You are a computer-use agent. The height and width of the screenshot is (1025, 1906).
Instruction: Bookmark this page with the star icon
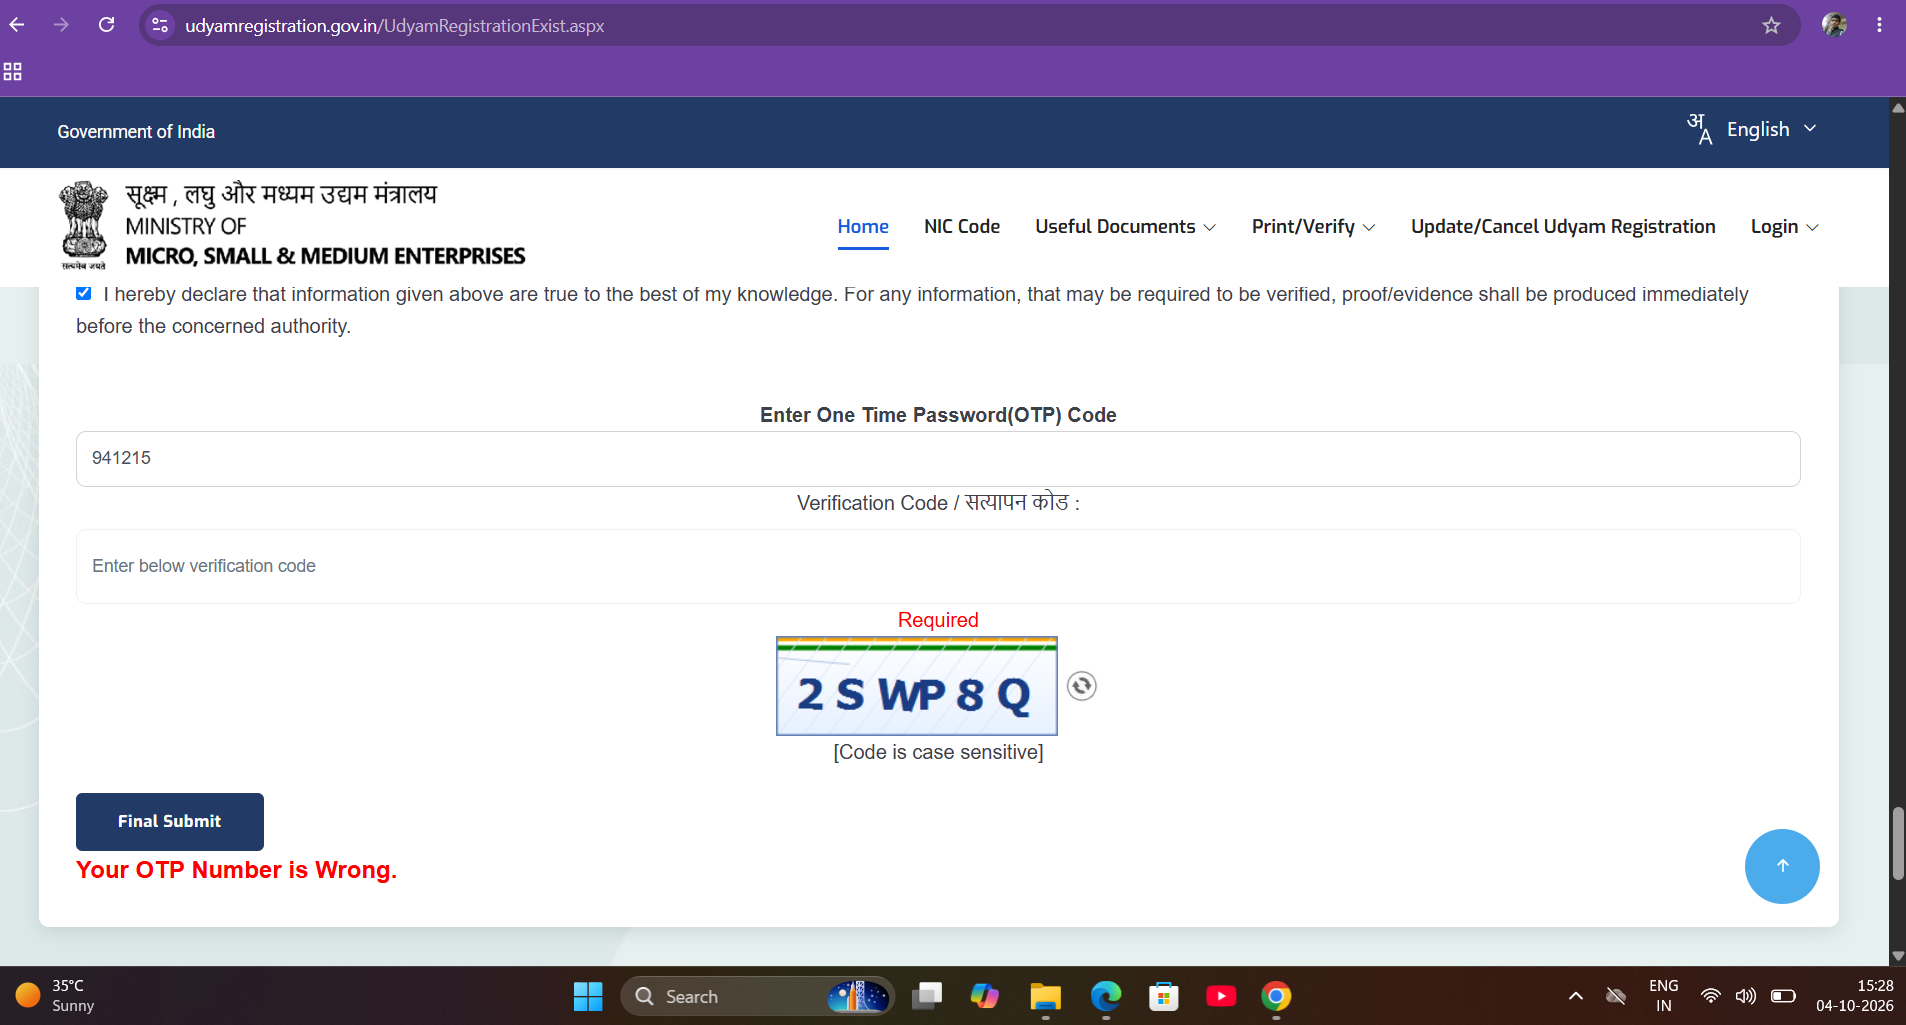(x=1771, y=25)
